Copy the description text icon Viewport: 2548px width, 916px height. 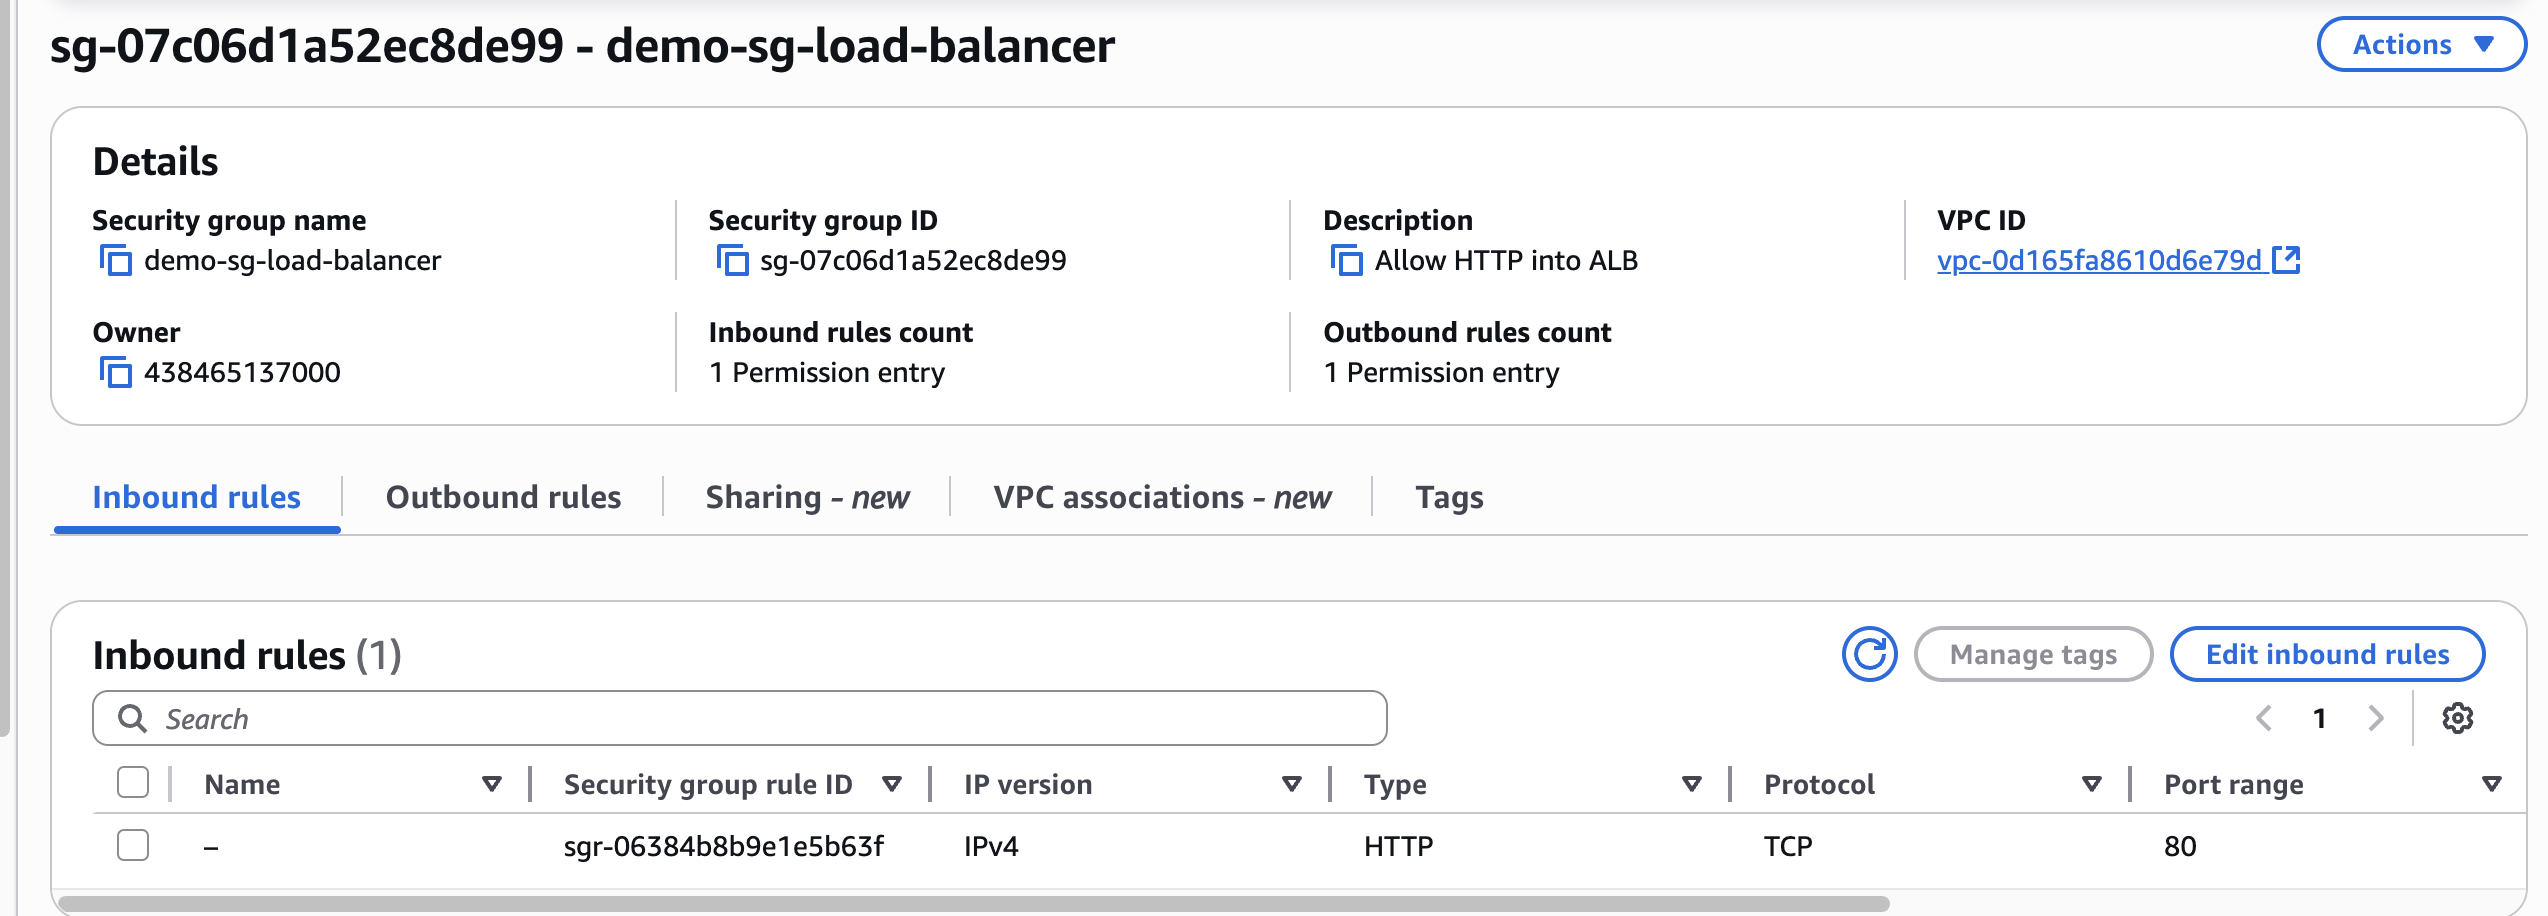pos(1346,261)
